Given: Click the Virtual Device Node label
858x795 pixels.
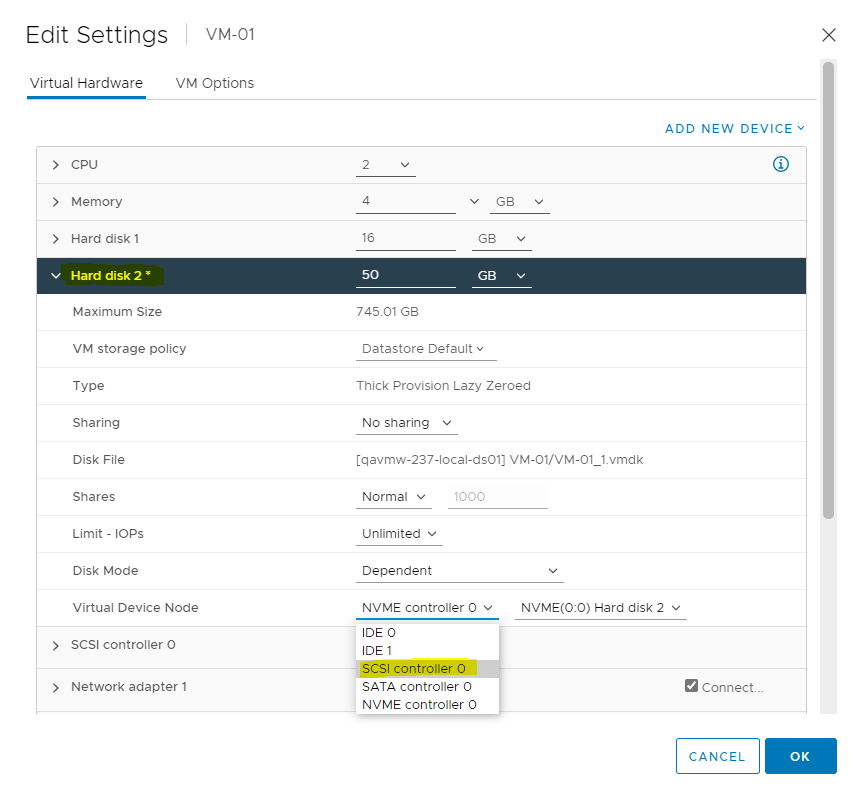Looking at the screenshot, I should click(x=135, y=608).
